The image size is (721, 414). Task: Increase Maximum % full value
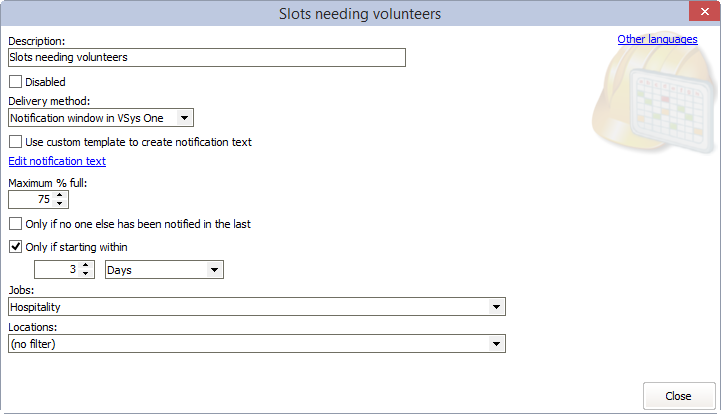click(61, 195)
